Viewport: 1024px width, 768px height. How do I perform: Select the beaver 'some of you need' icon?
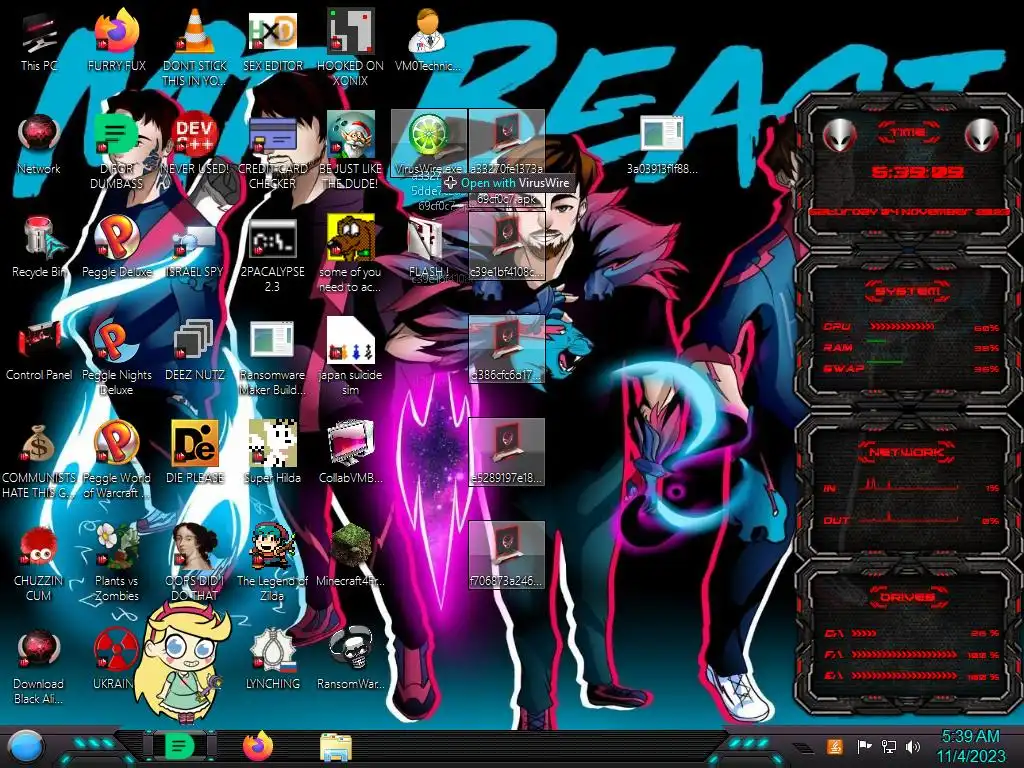[x=350, y=255]
